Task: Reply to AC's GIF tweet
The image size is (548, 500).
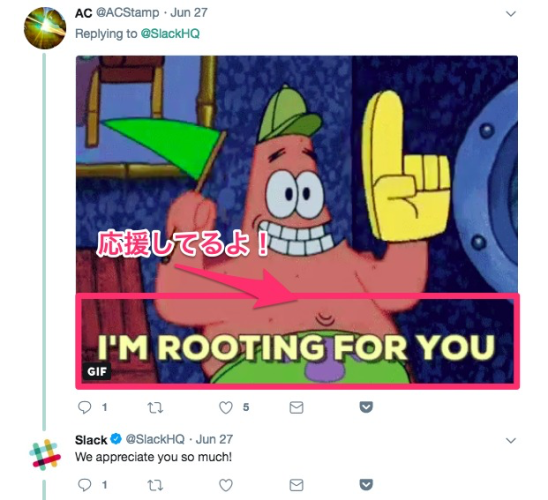Action: pyautogui.click(x=84, y=407)
